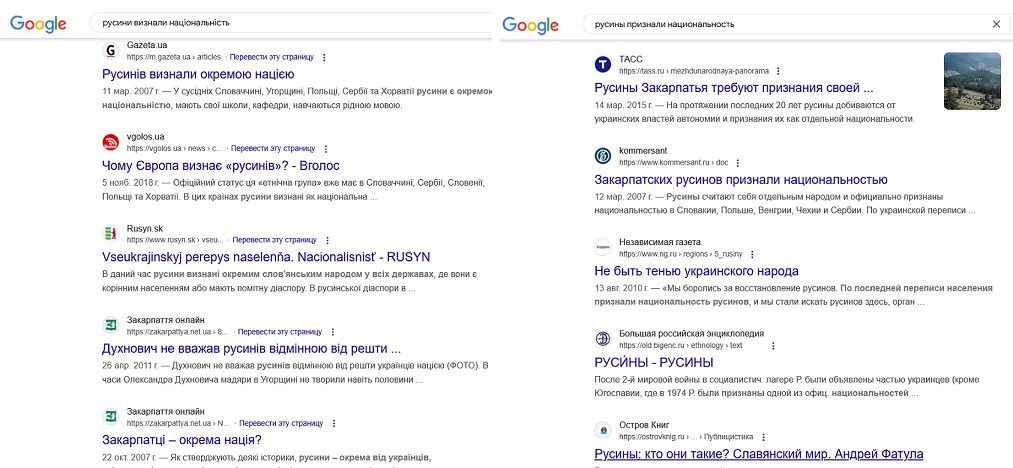The image size is (1013, 468).
Task: Click the kommersant site favicon
Action: 603,156
